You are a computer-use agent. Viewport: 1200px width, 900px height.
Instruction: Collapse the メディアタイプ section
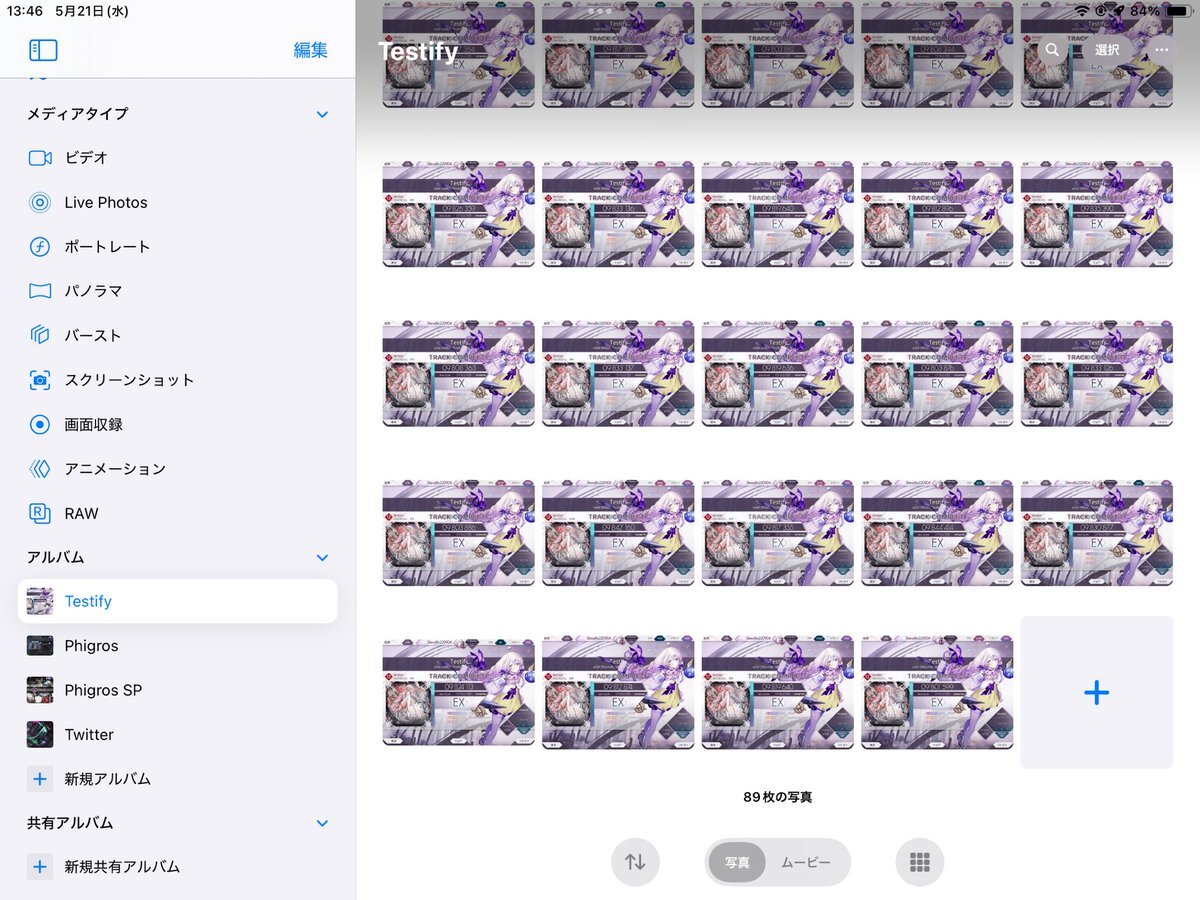[x=322, y=114]
